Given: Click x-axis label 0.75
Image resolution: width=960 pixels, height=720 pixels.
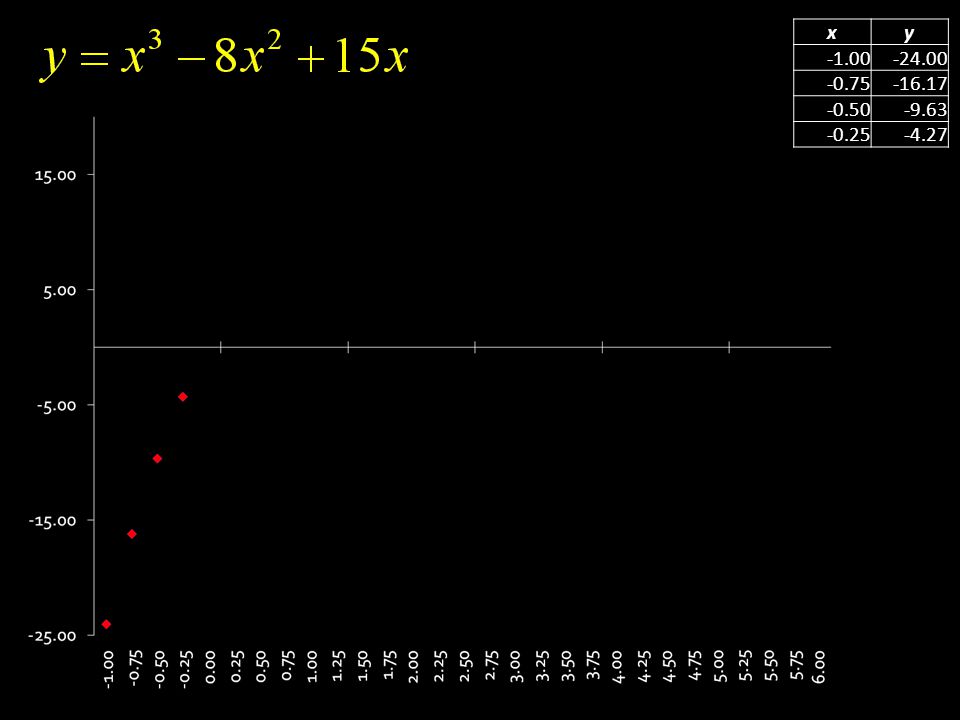Looking at the screenshot, I should 287,666.
